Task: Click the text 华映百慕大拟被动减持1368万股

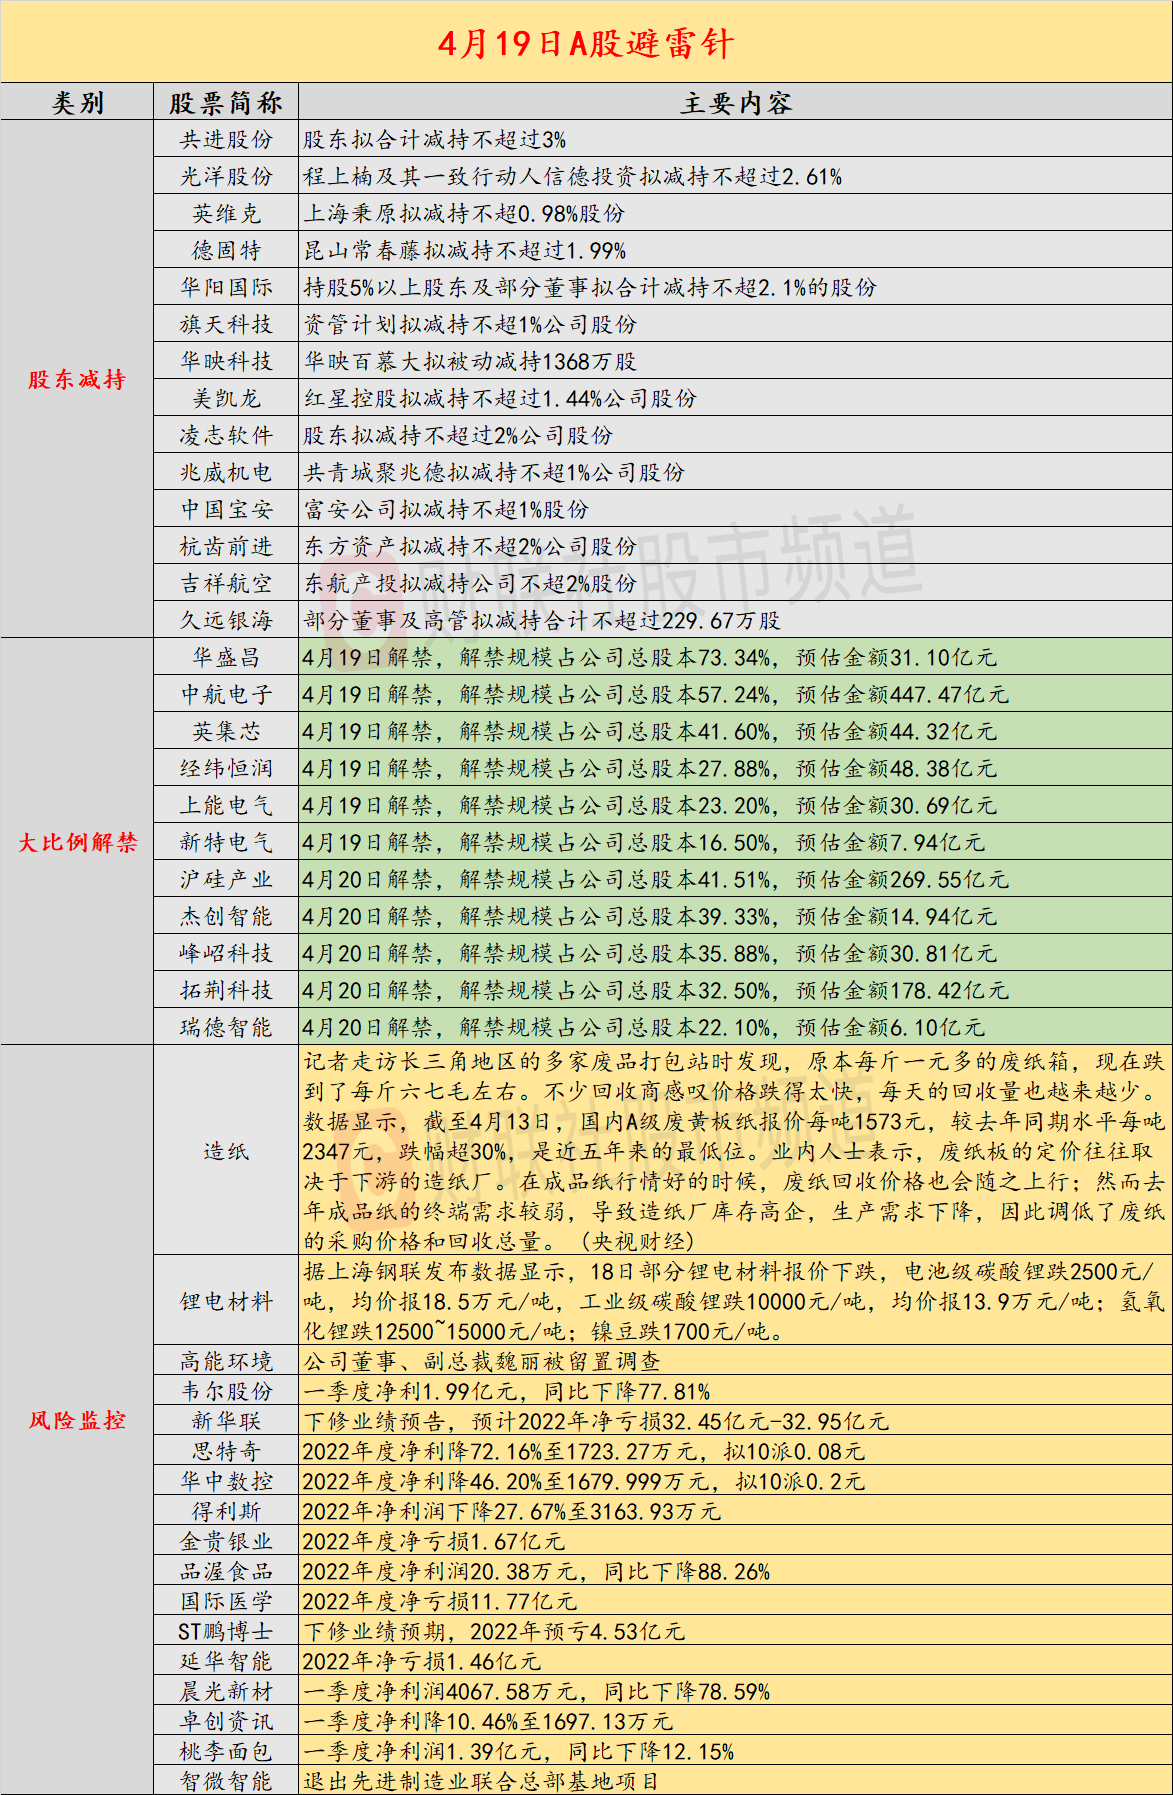Action: [x=470, y=361]
